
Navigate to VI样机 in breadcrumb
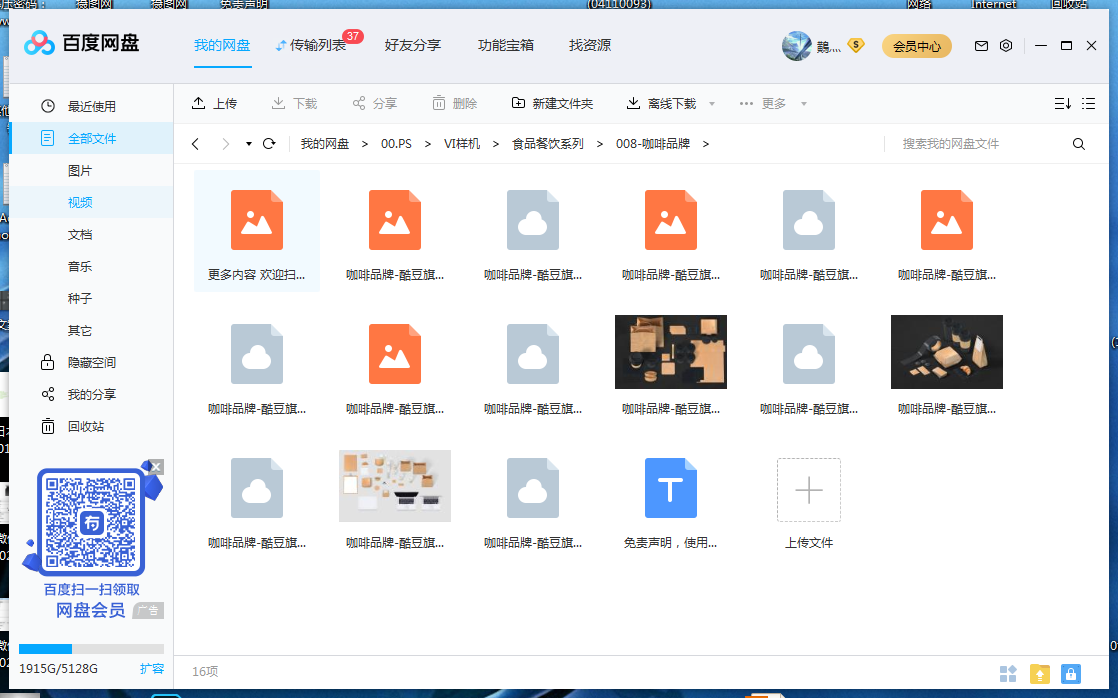click(462, 144)
